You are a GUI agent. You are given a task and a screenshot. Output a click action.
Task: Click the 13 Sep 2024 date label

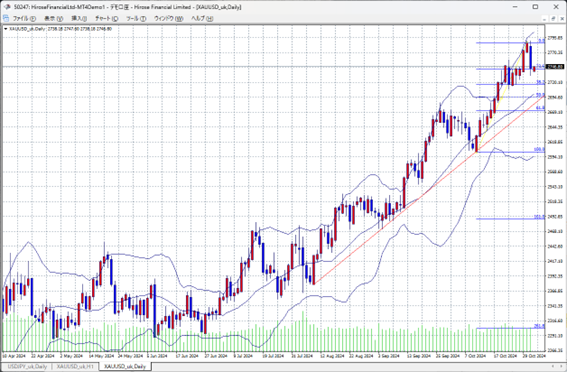coord(419,356)
